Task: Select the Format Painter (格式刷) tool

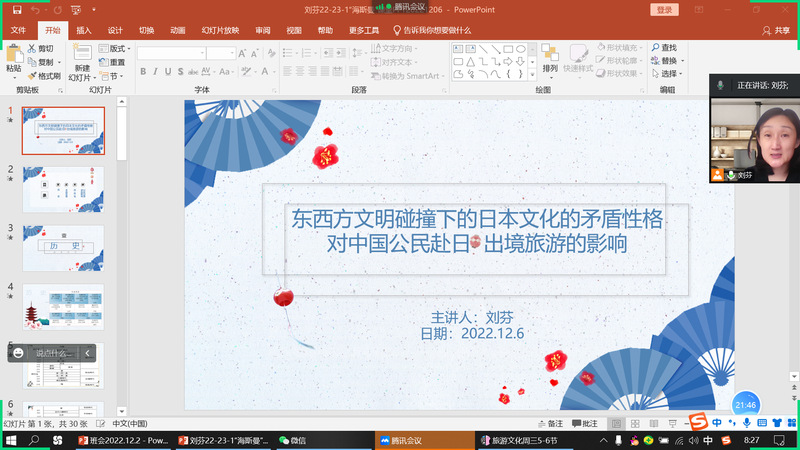Action: (x=32, y=76)
